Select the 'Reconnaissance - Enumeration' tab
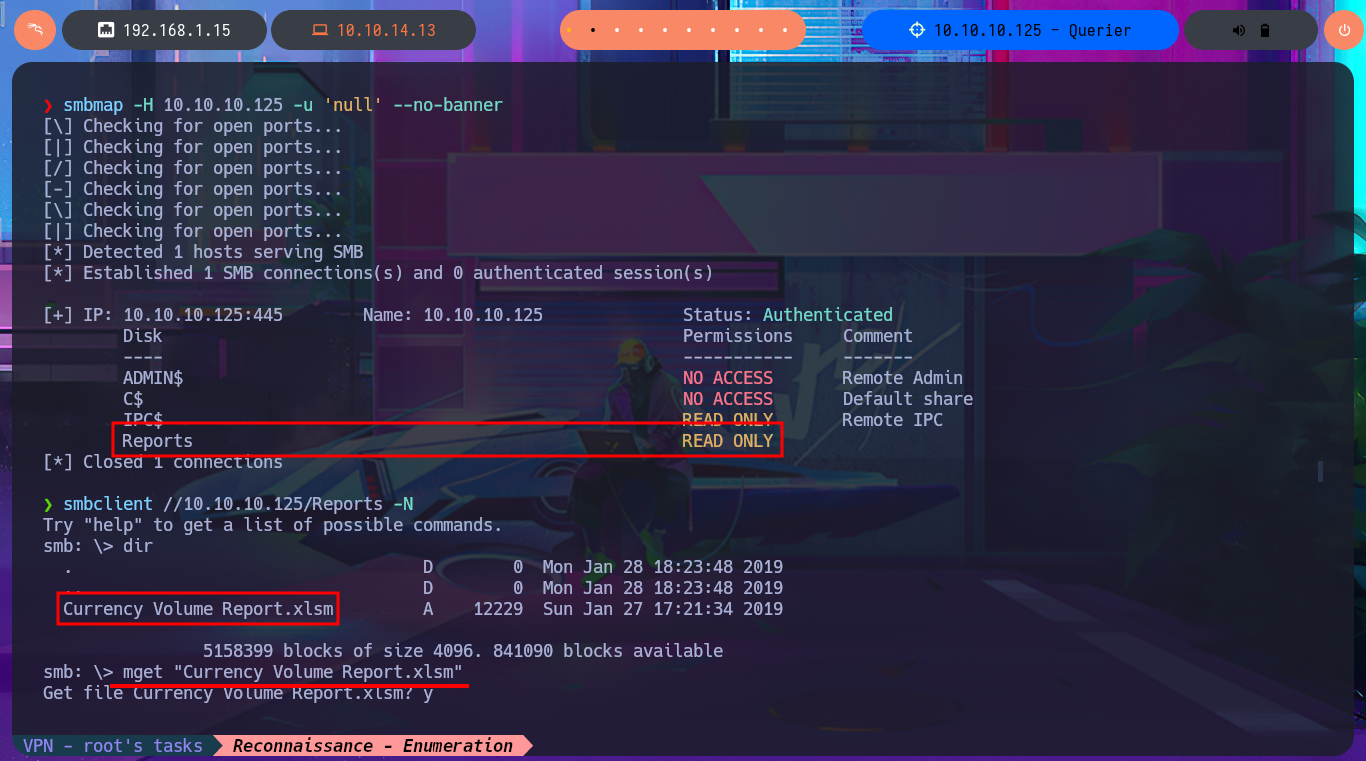 pos(373,746)
